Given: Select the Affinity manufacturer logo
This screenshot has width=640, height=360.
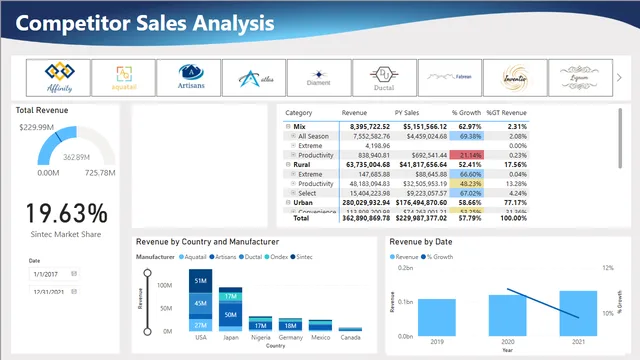Looking at the screenshot, I should [58, 78].
